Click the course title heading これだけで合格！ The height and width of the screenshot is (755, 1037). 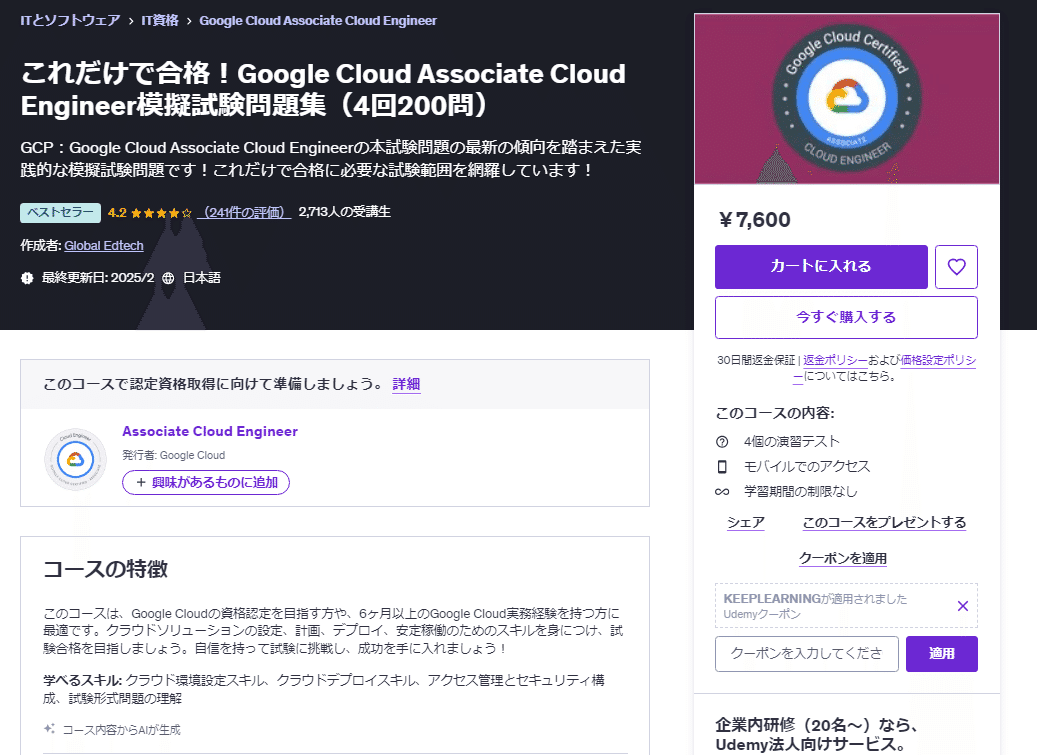point(323,89)
